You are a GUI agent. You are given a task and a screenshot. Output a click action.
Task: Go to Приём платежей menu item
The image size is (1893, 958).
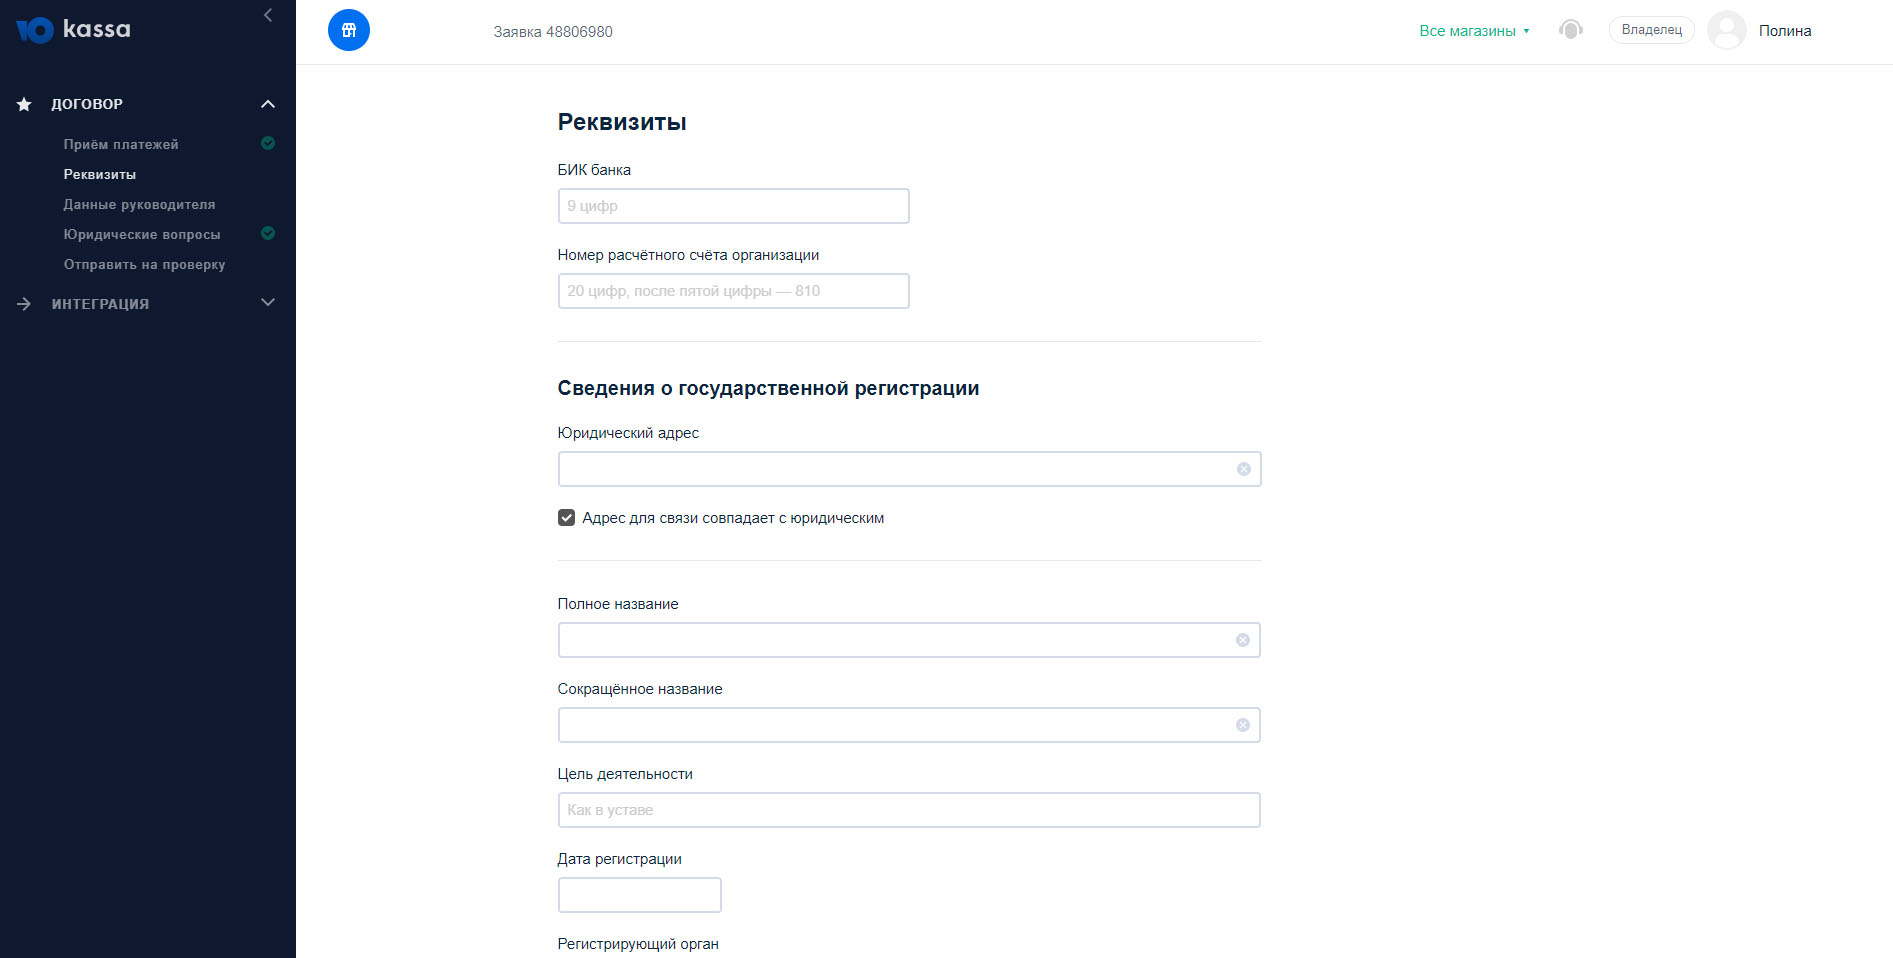click(121, 144)
